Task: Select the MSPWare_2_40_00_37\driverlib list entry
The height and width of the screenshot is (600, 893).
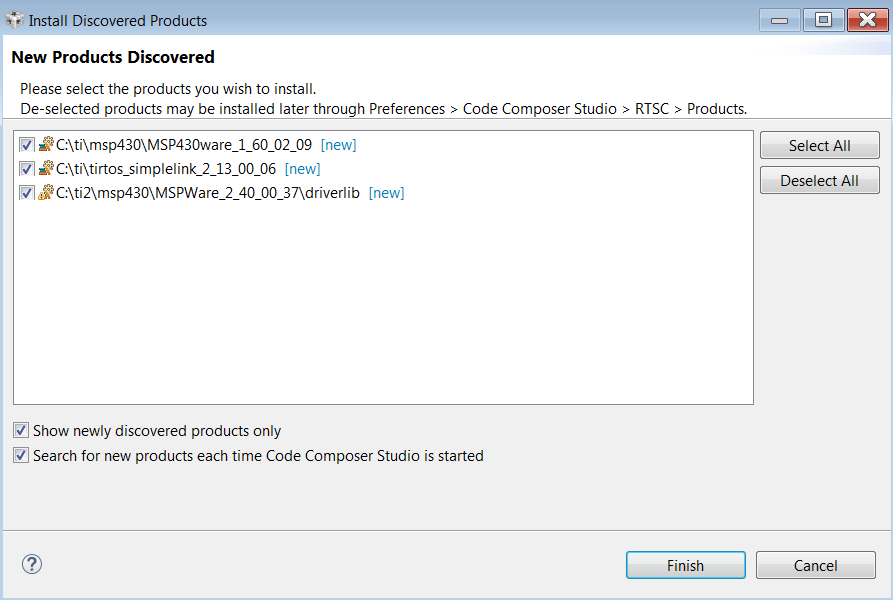Action: 208,193
